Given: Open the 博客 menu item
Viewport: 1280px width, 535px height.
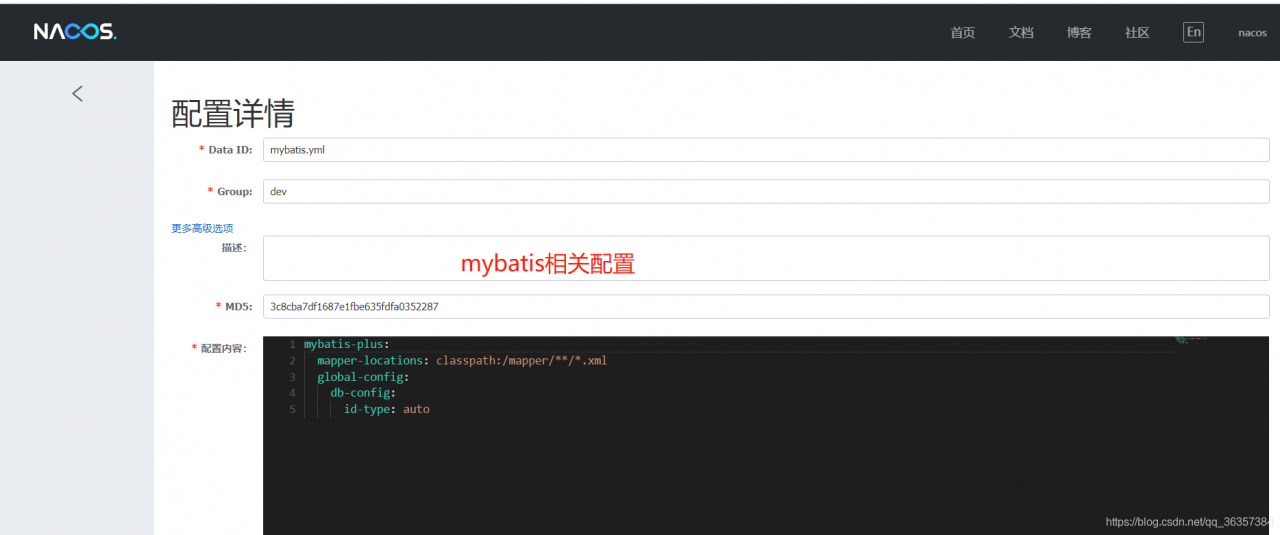Looking at the screenshot, I should point(1079,32).
